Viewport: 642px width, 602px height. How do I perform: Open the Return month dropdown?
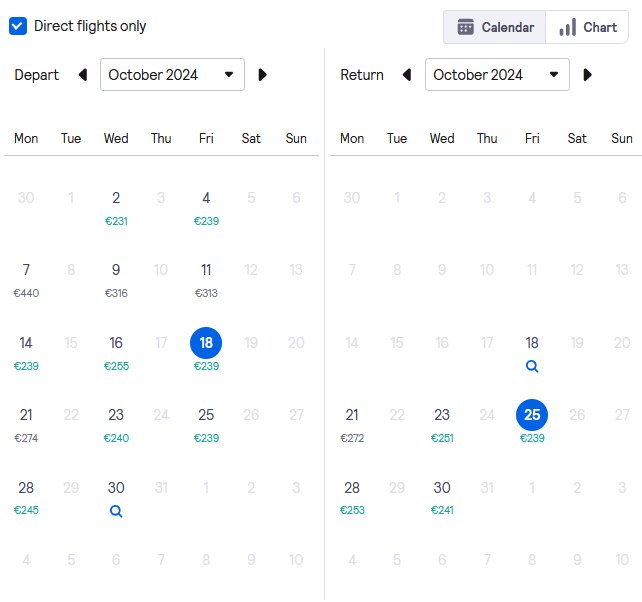[497, 75]
